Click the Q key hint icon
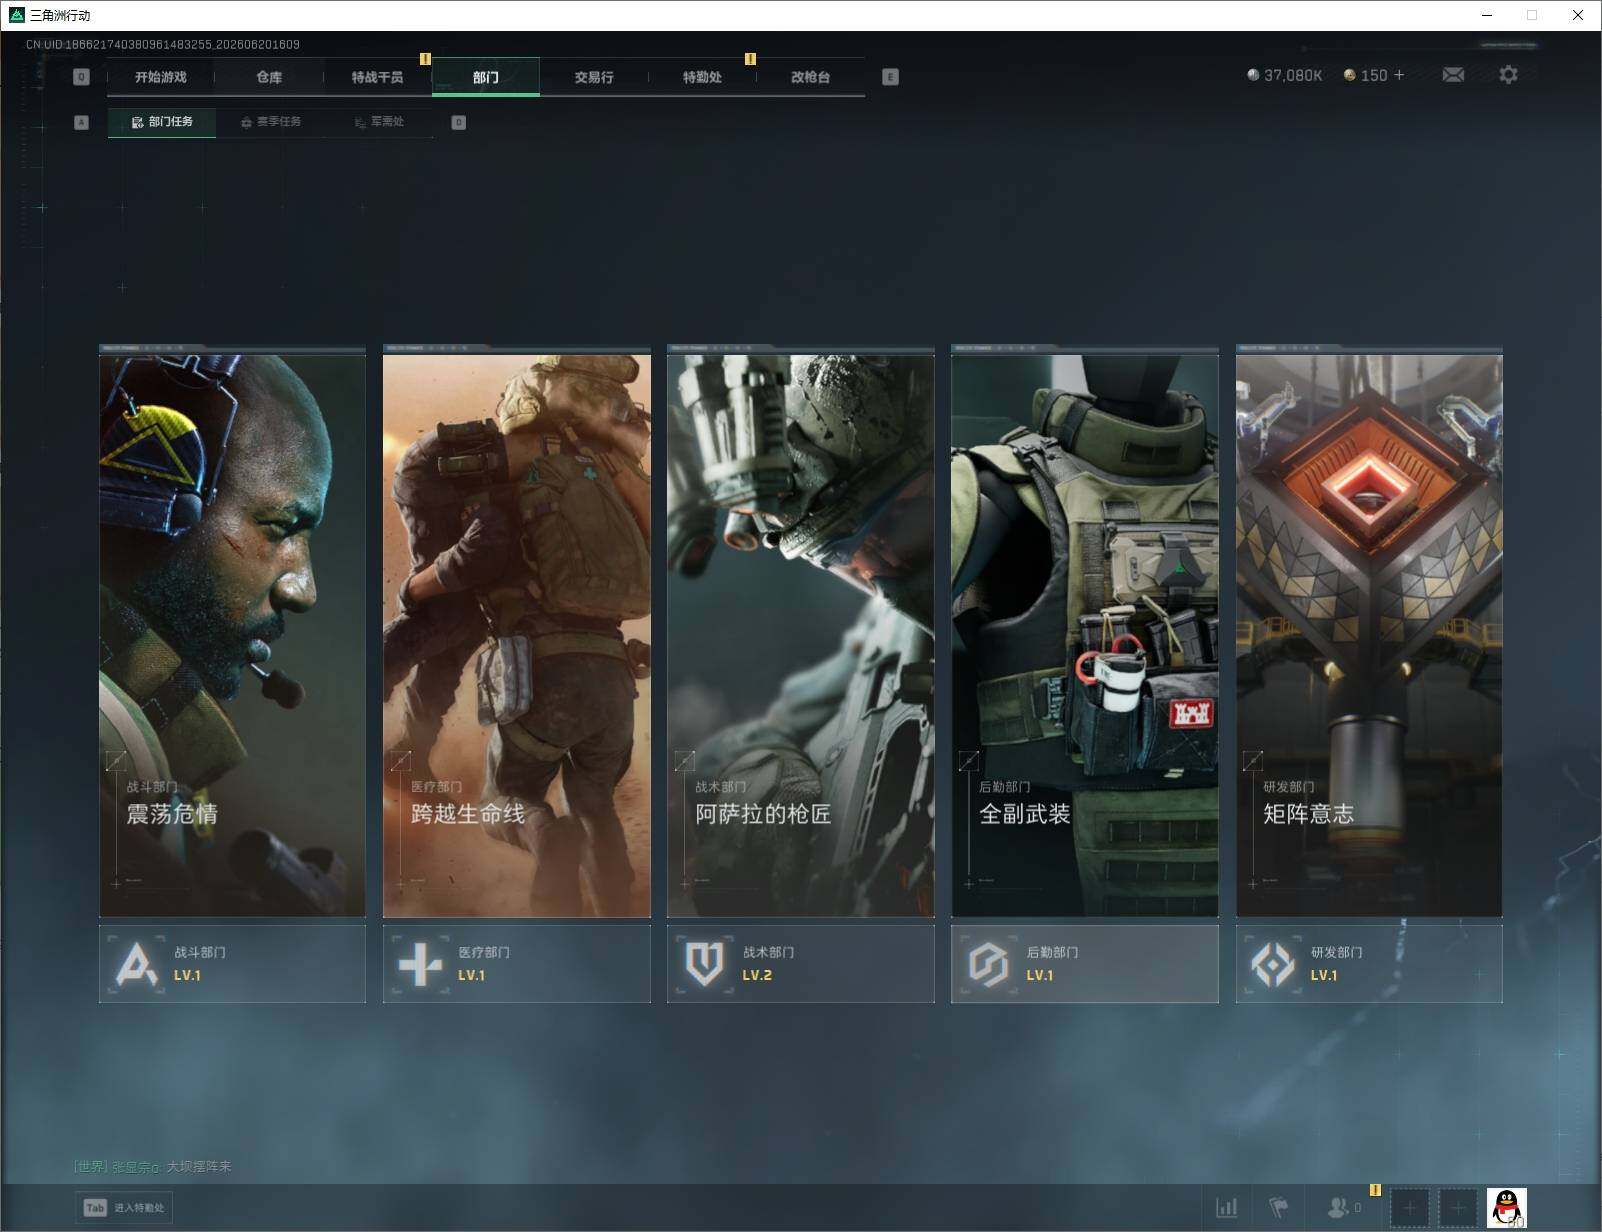Image resolution: width=1602 pixels, height=1232 pixels. pos(82,77)
